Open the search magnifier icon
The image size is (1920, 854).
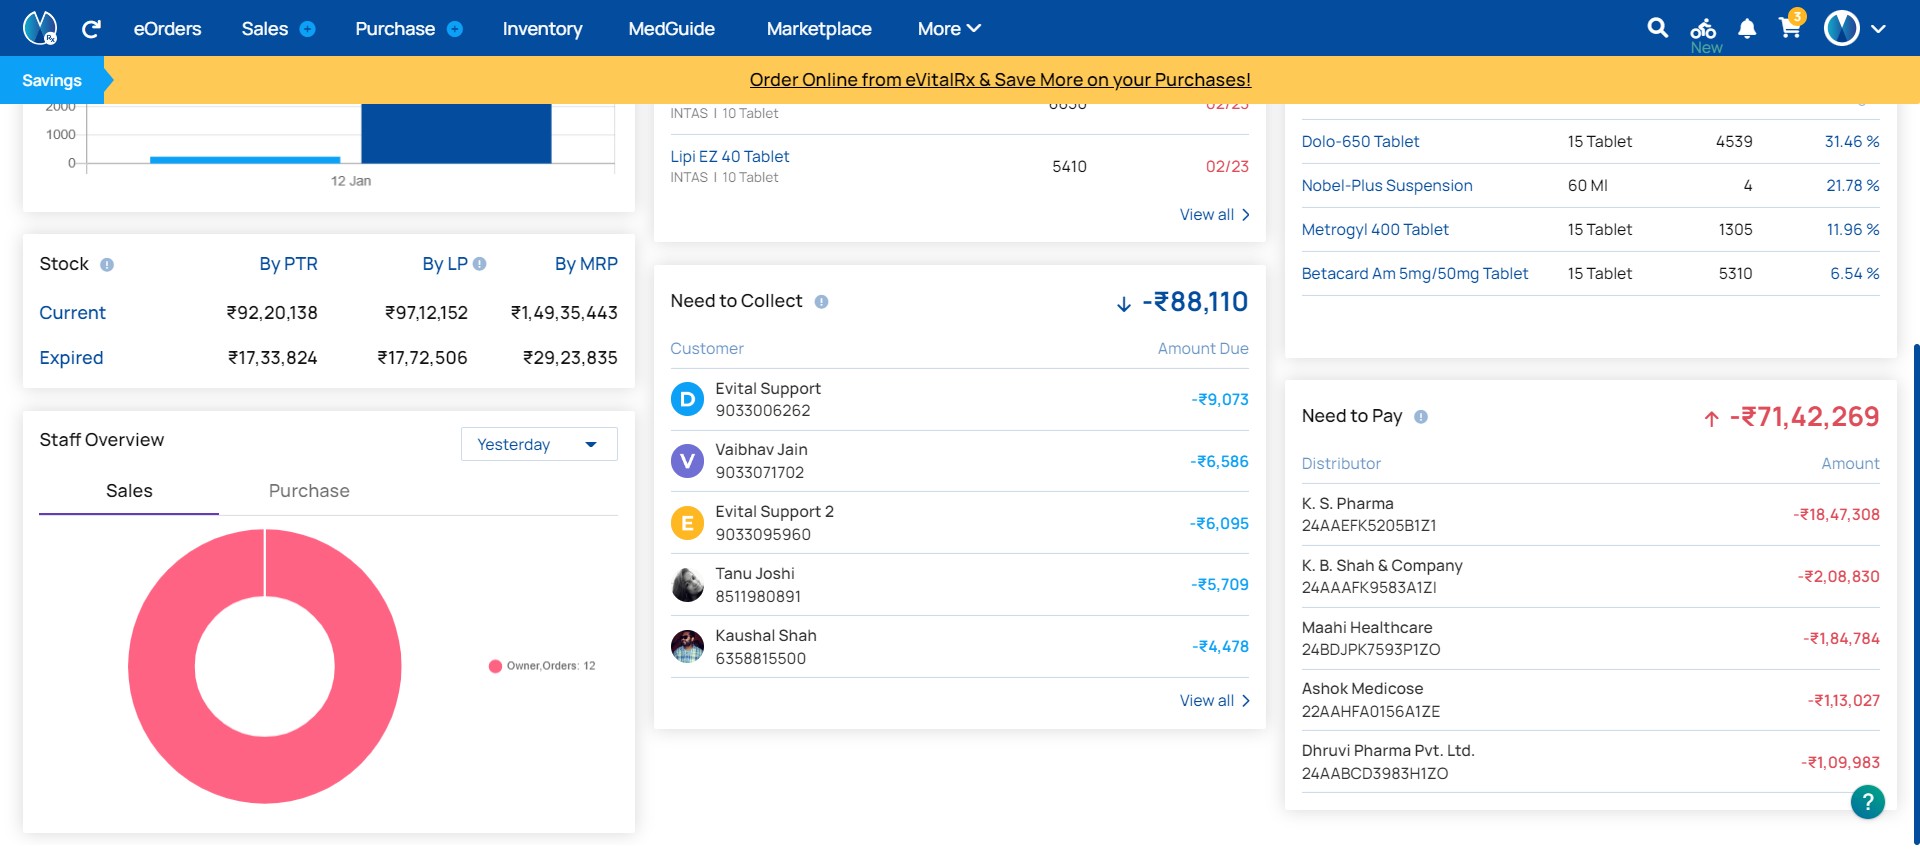(1657, 28)
